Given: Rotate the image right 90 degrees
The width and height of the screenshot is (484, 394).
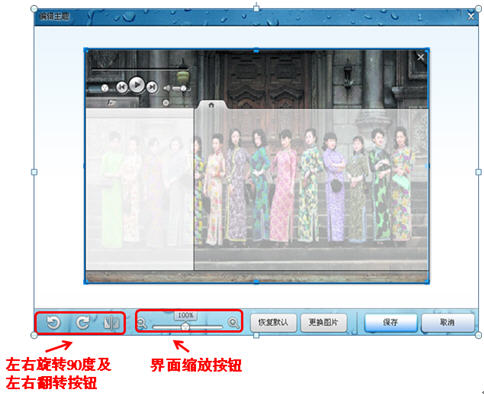Looking at the screenshot, I should [82, 323].
